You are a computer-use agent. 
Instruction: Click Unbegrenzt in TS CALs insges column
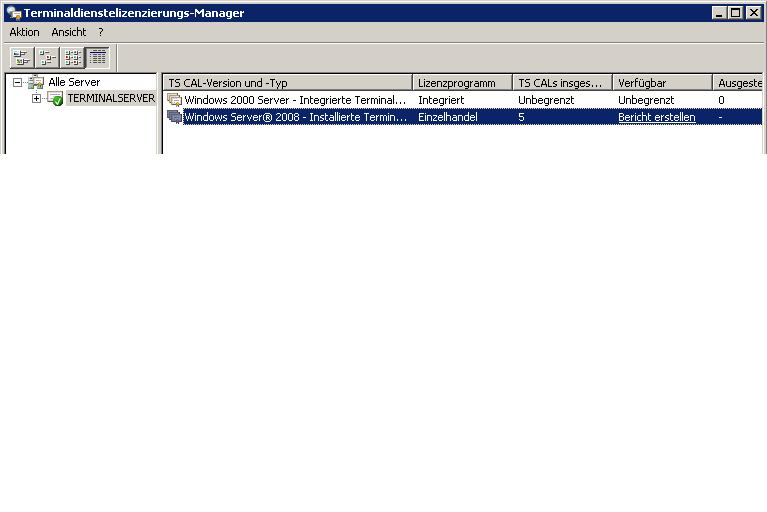(x=546, y=100)
